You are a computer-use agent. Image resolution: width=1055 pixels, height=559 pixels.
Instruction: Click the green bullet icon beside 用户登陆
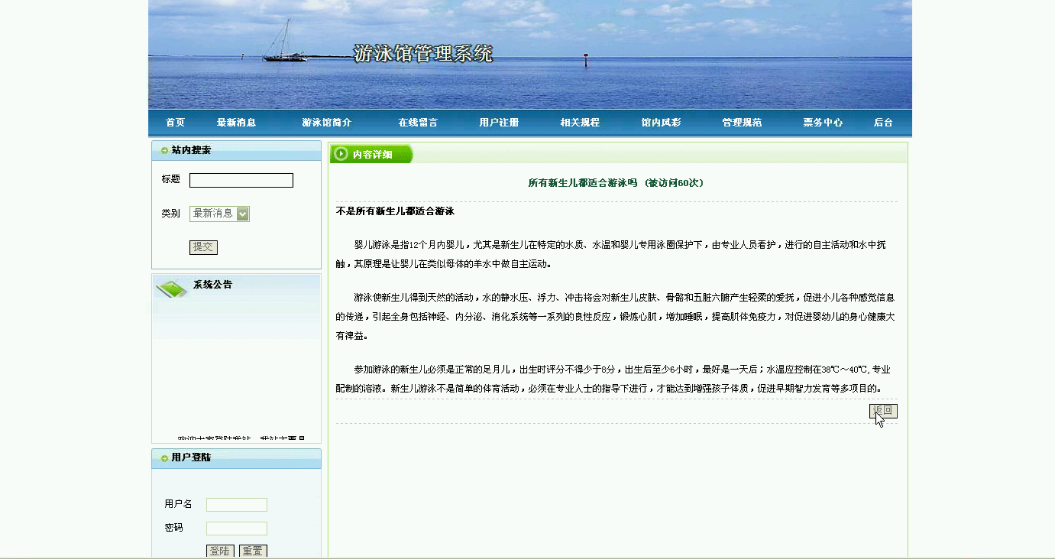tap(164, 458)
